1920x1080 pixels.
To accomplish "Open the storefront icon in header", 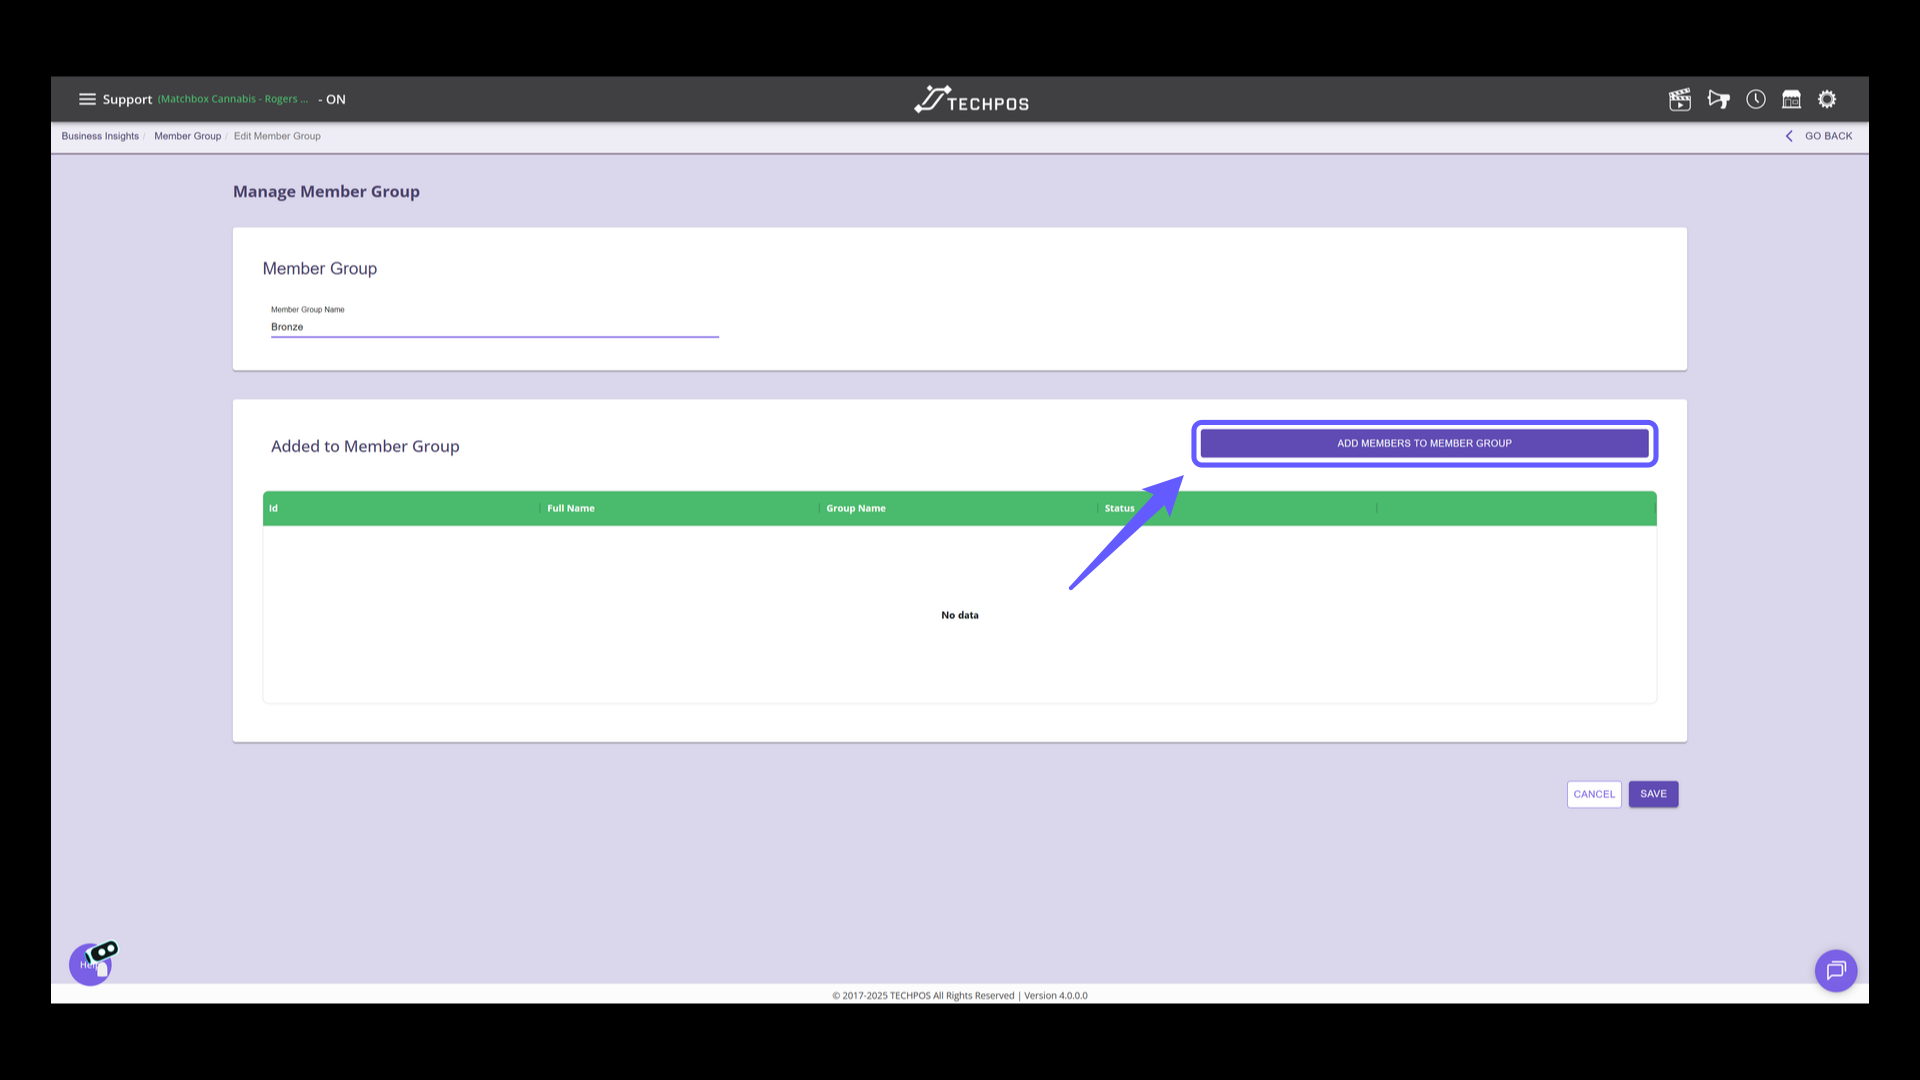I will (x=1791, y=99).
